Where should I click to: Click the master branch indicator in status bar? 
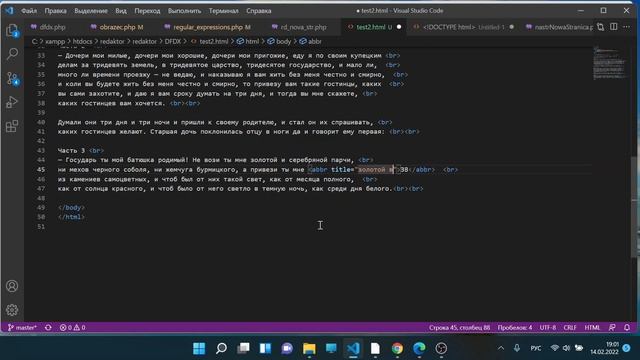pos(22,327)
